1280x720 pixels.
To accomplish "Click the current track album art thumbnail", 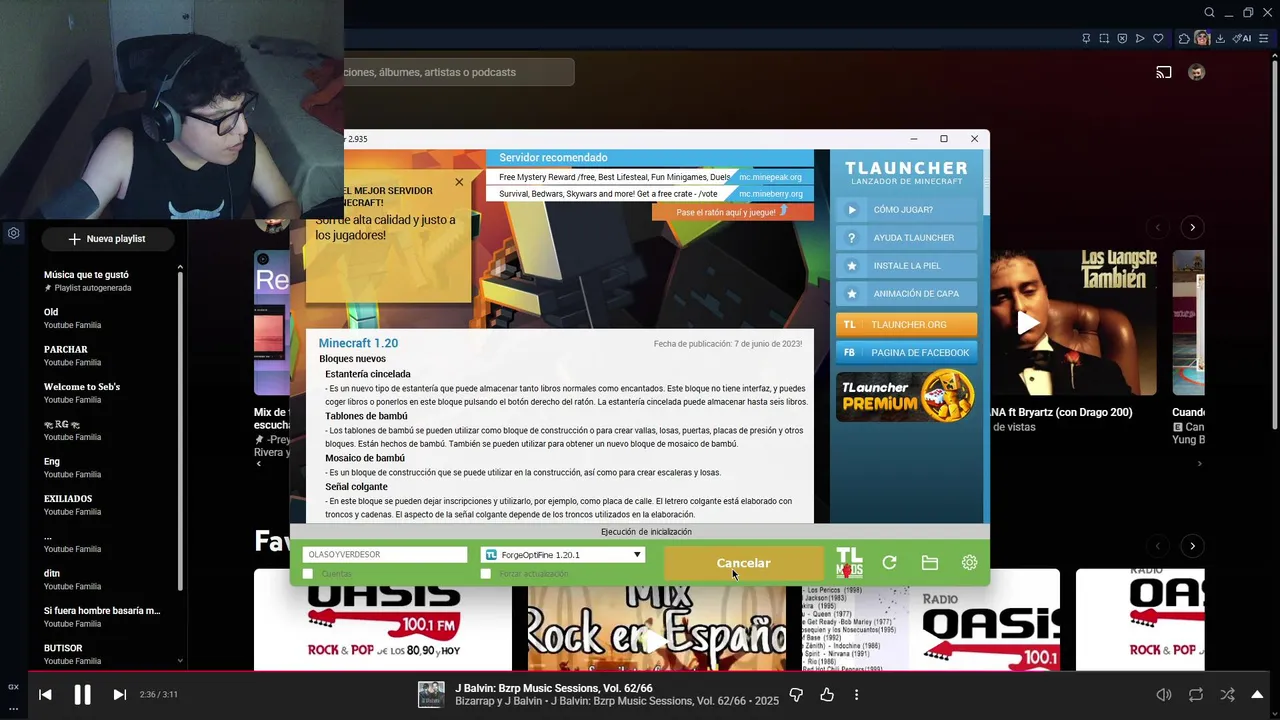I will [431, 694].
